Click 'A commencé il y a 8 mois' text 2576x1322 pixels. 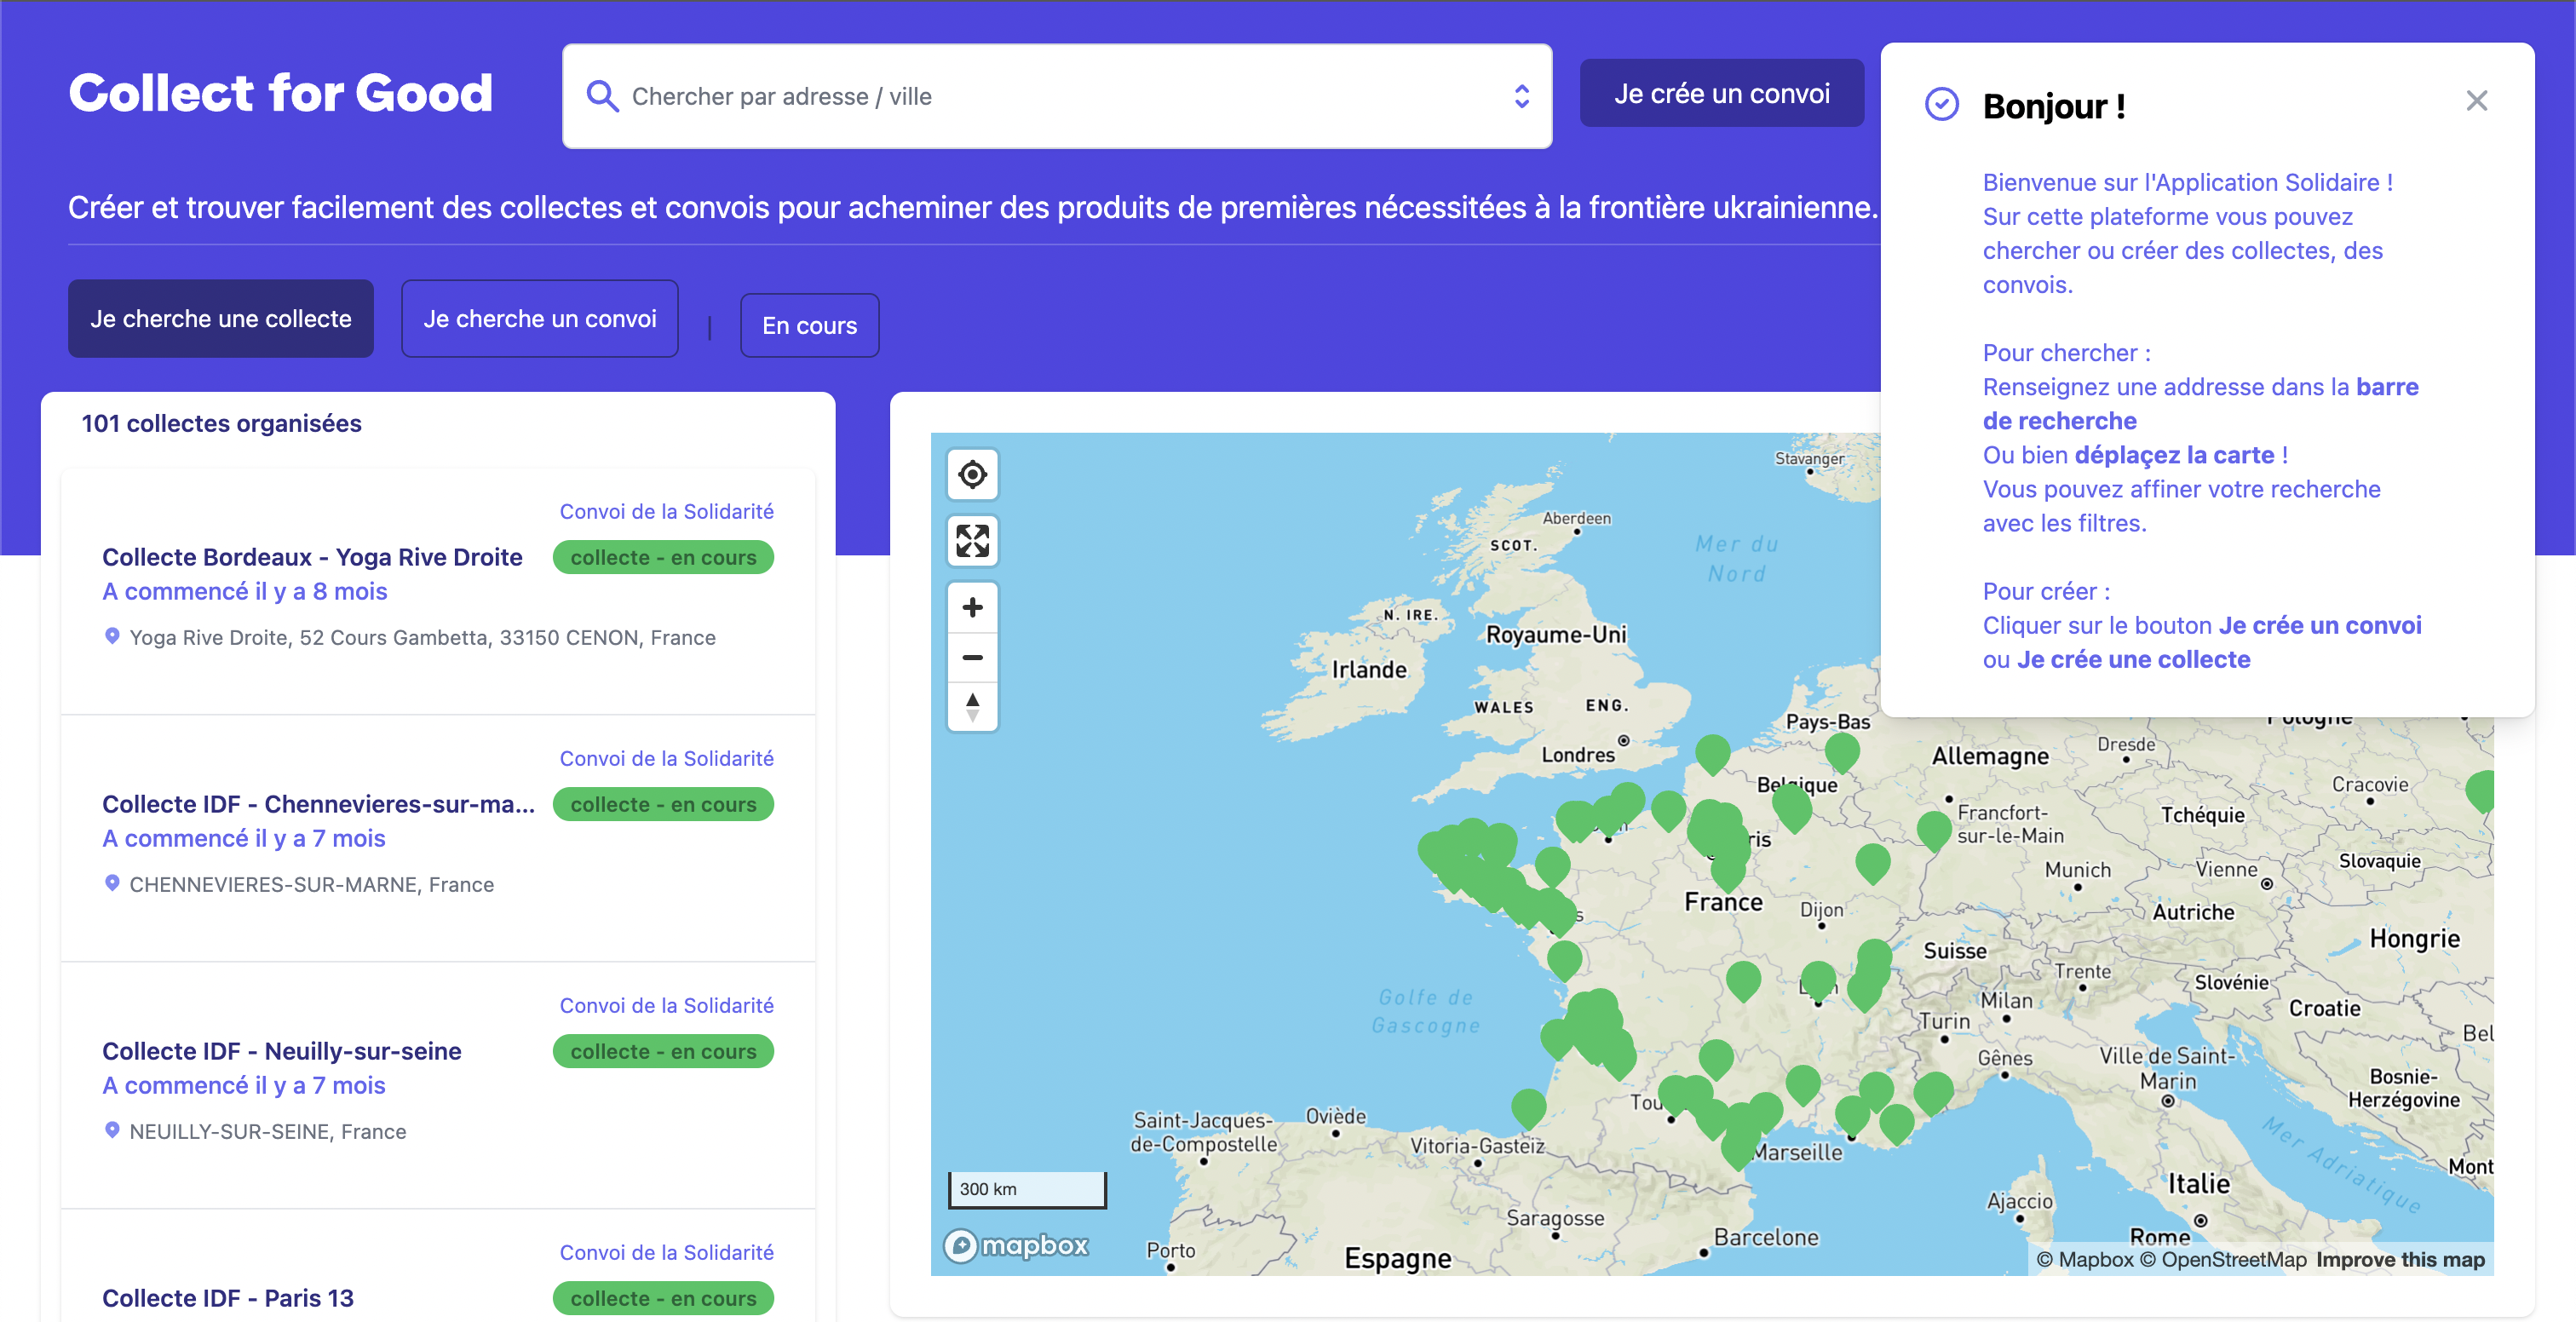[x=244, y=591]
